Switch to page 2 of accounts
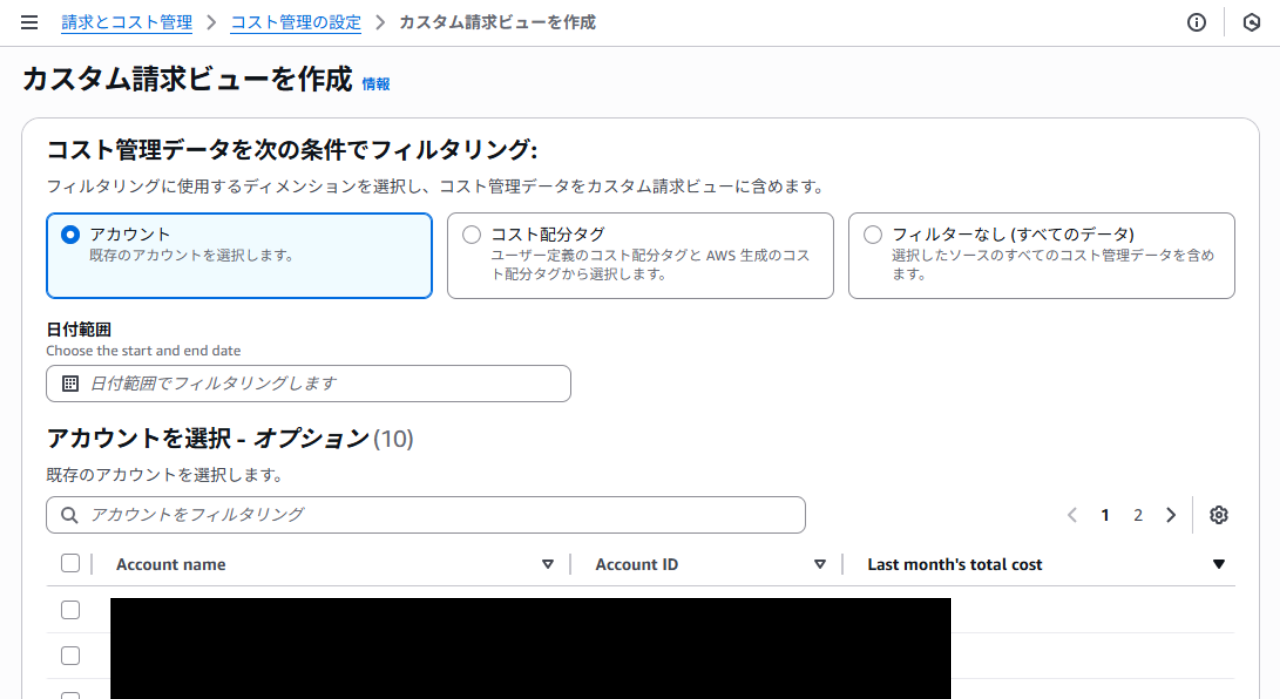The height and width of the screenshot is (700, 1280). 1138,515
